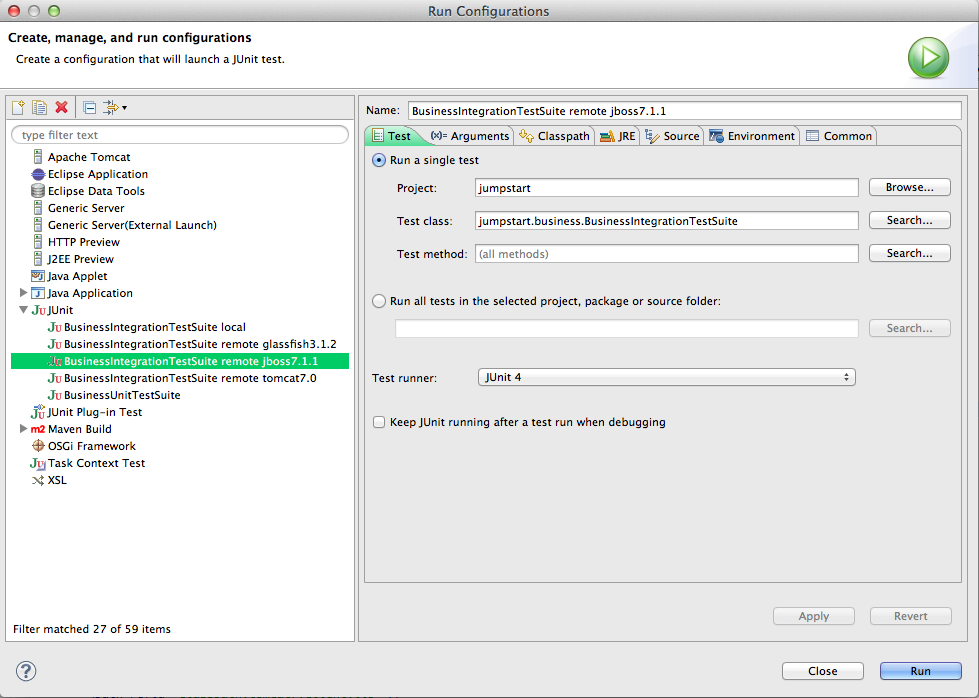
Task: Click the JUnit category icon
Action: [38, 310]
